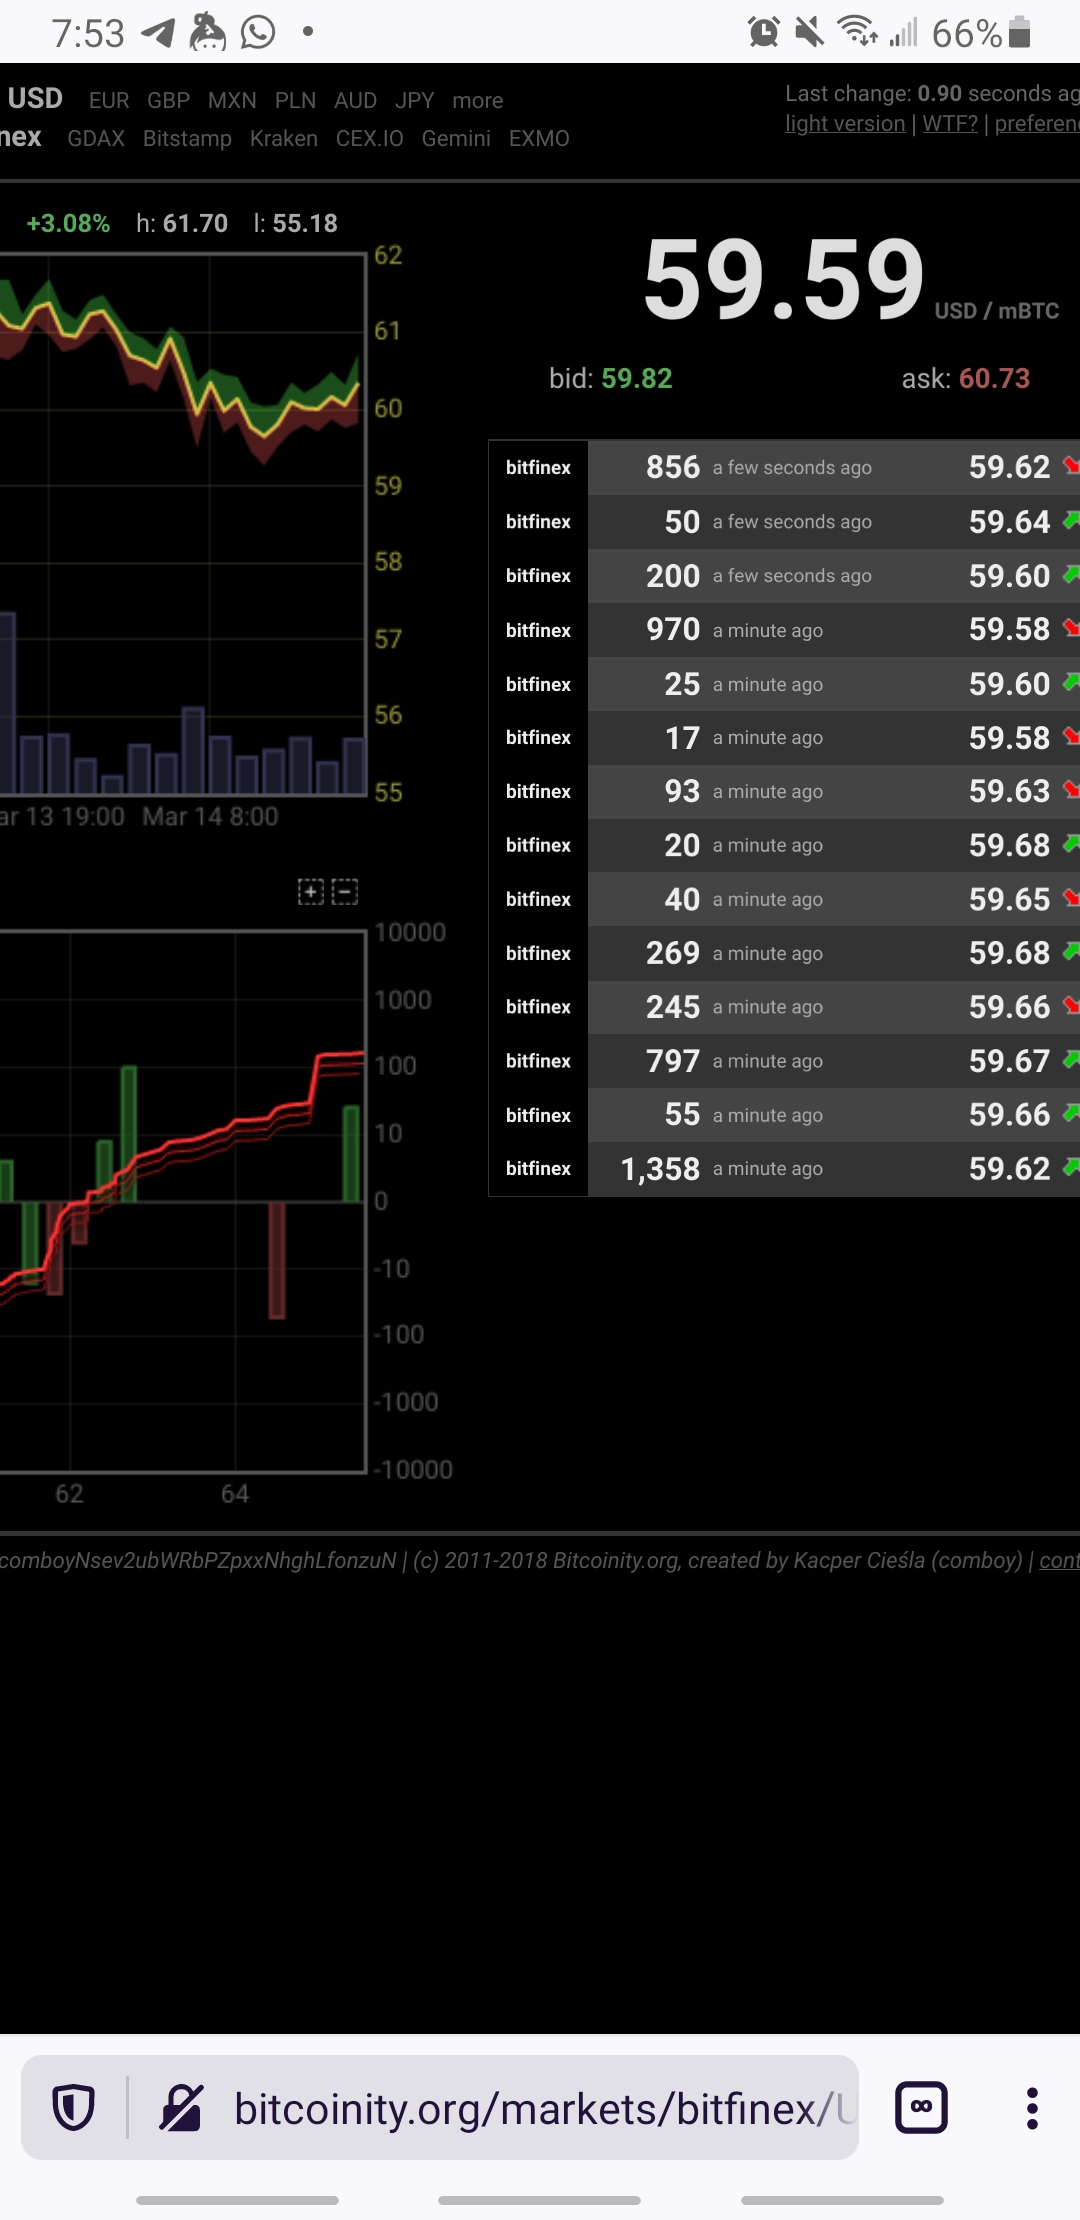The height and width of the screenshot is (2220, 1080).
Task: Open the browser tabs counter button
Action: pos(921,2108)
